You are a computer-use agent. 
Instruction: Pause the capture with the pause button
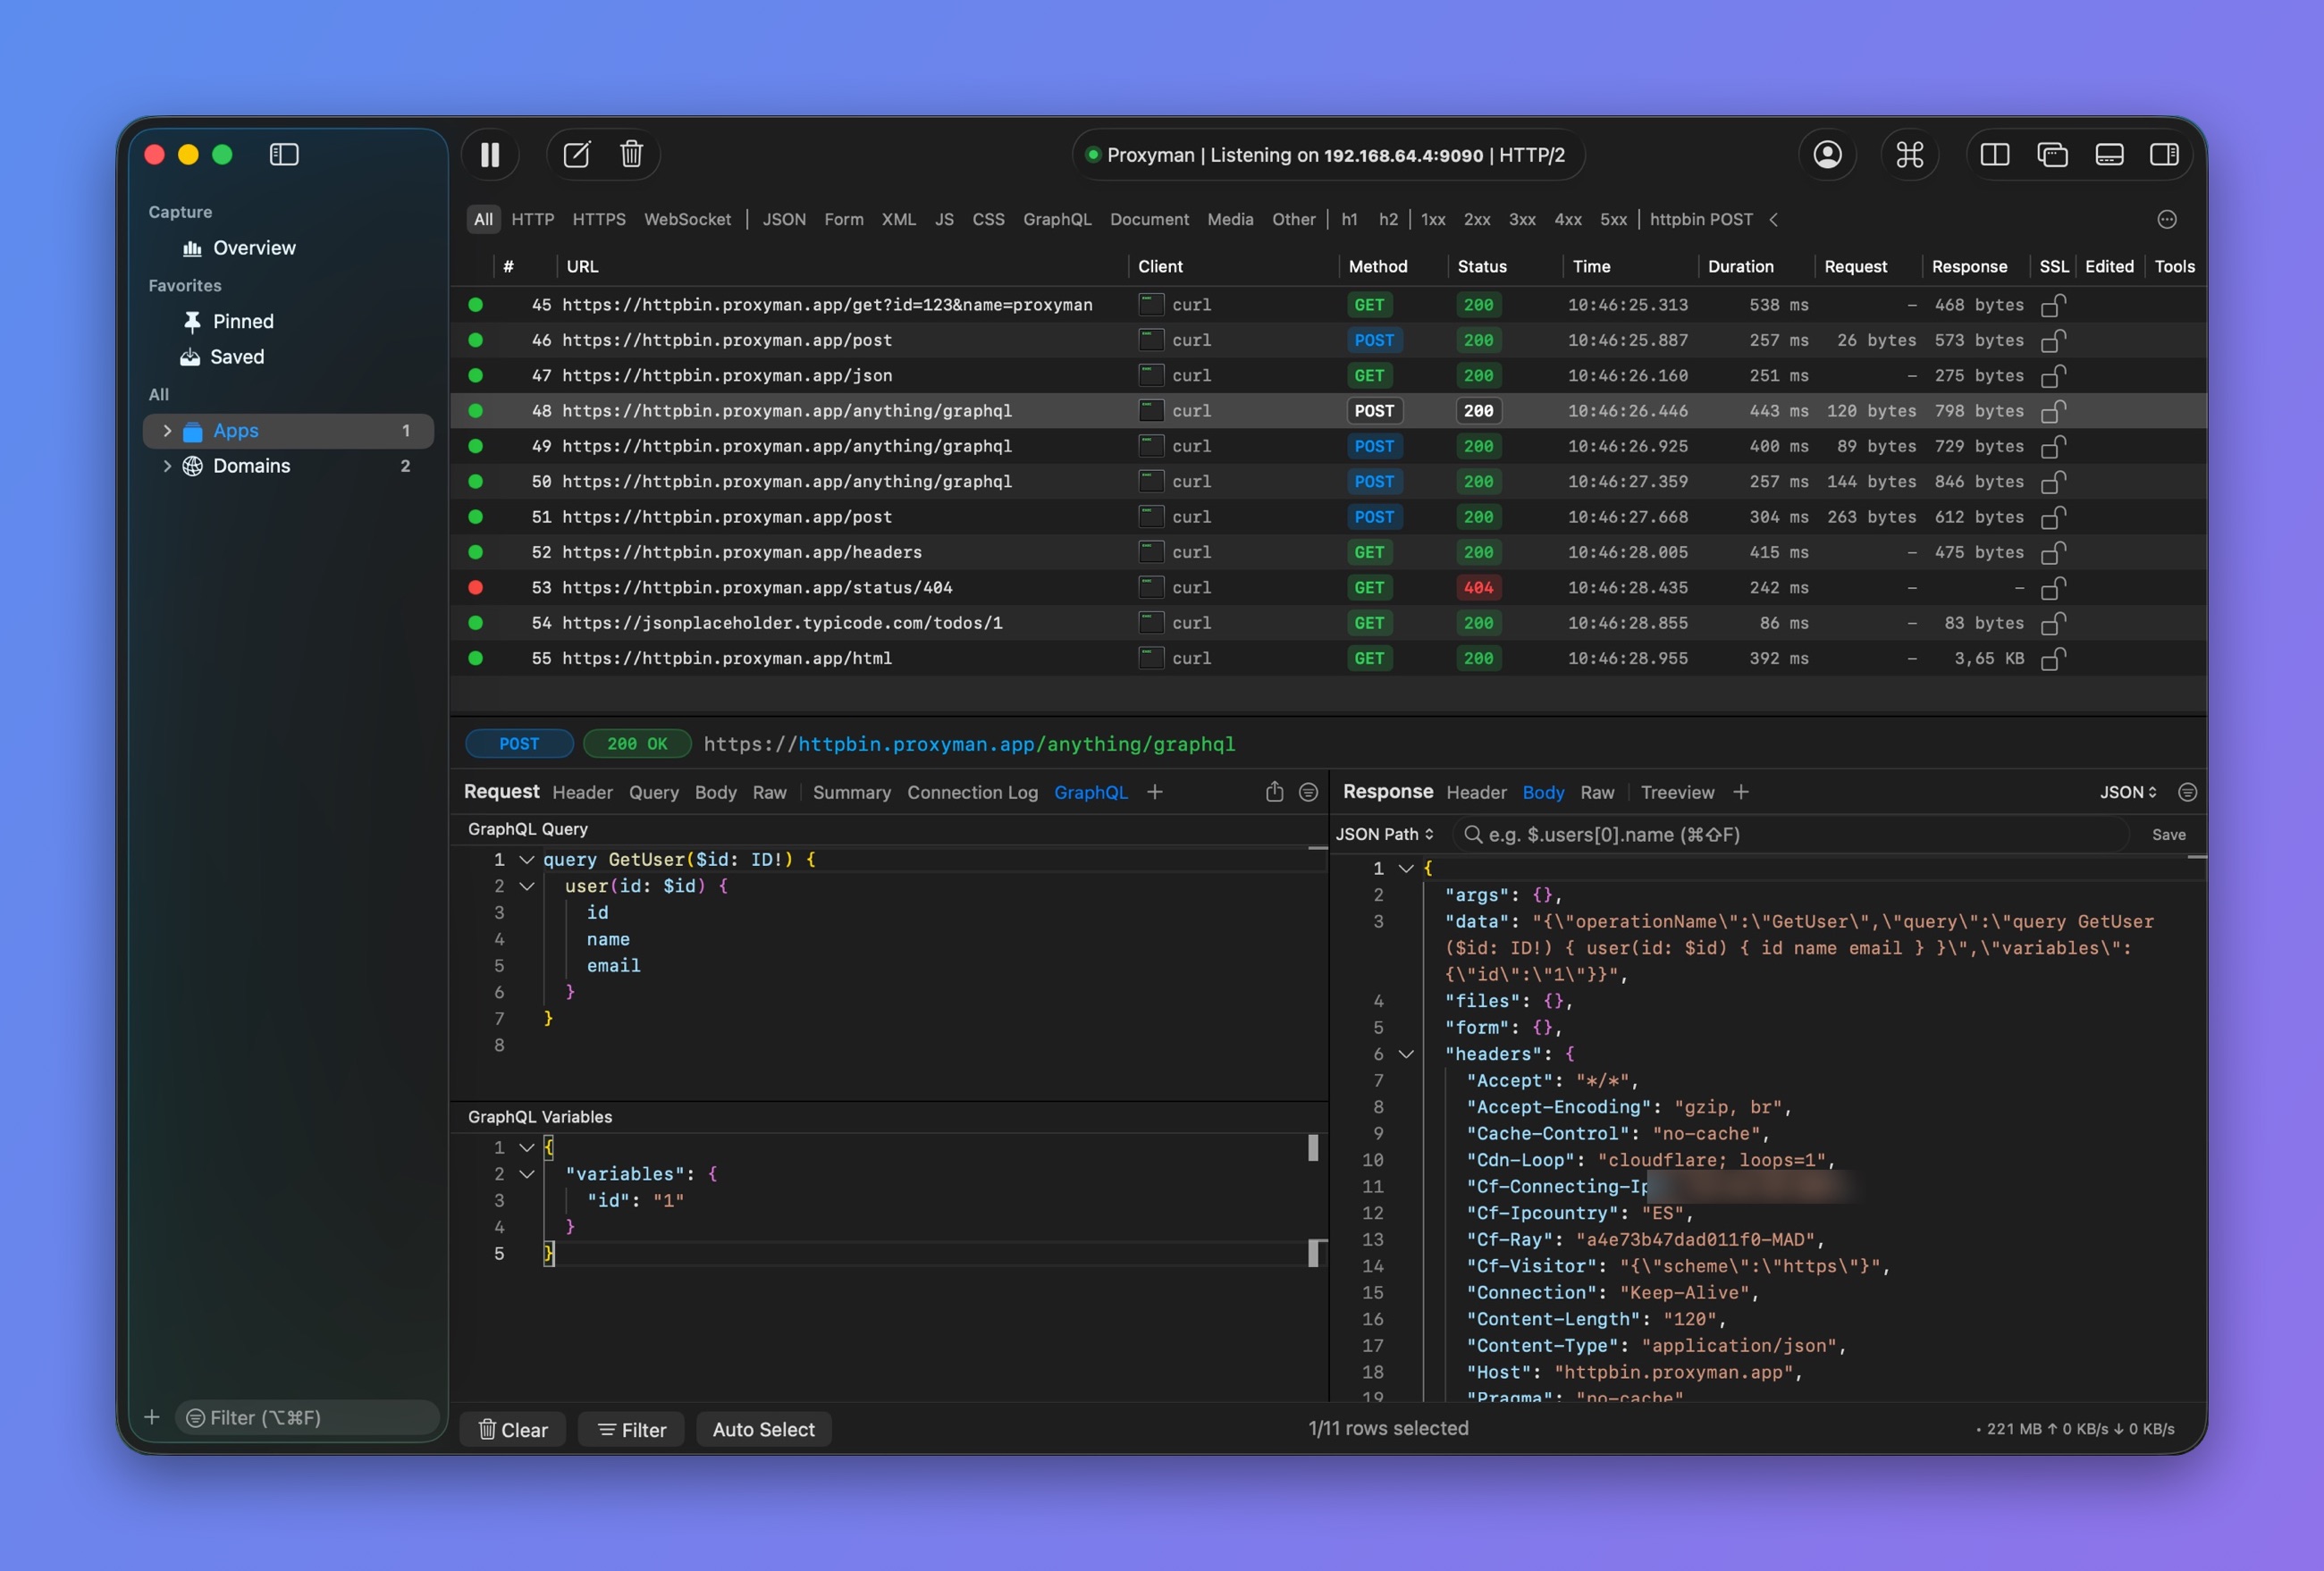point(490,155)
